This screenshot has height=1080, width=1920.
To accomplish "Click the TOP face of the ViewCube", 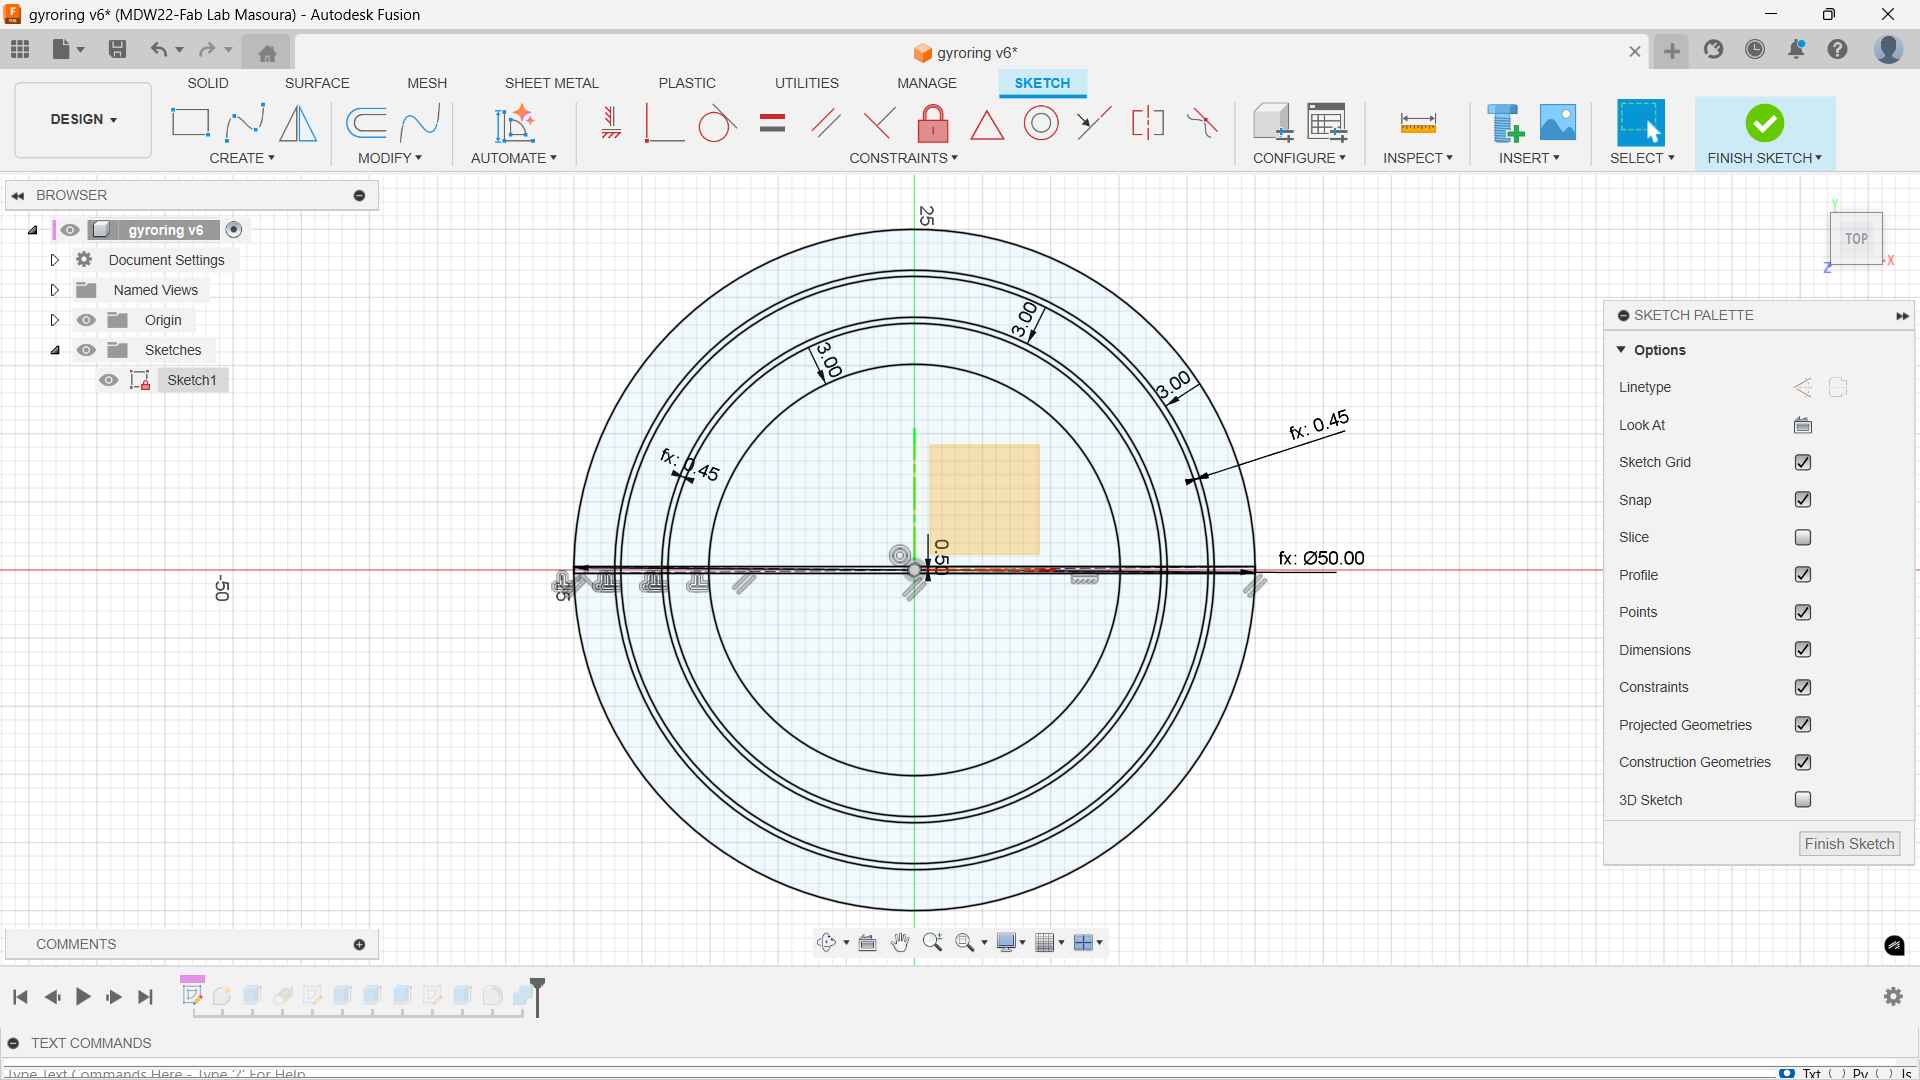I will 1856,239.
